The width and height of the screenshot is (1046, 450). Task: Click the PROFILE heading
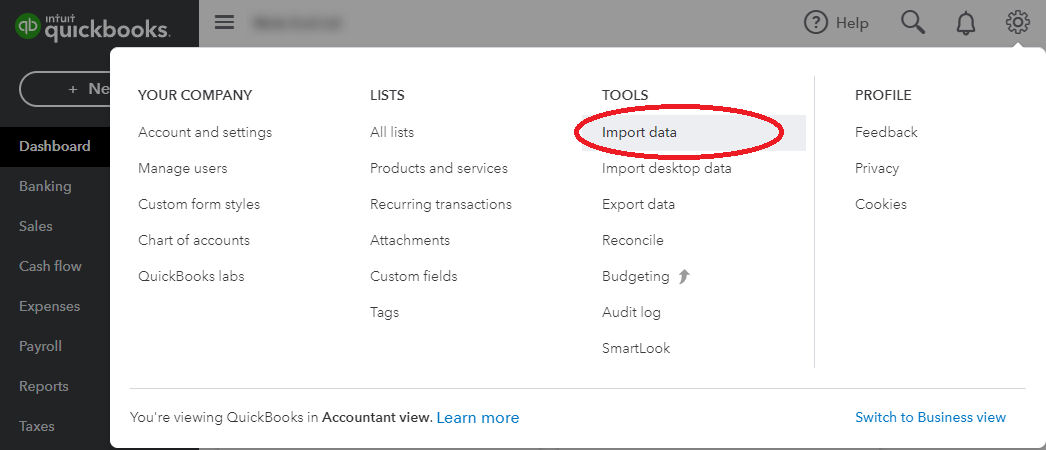[883, 95]
